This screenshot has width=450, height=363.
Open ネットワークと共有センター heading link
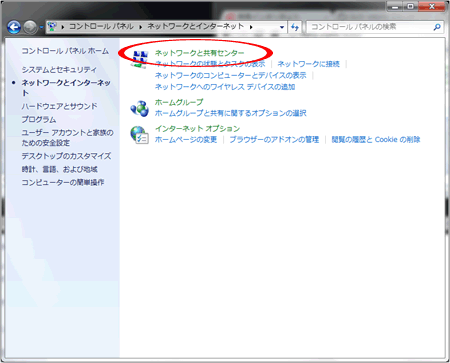point(199,53)
